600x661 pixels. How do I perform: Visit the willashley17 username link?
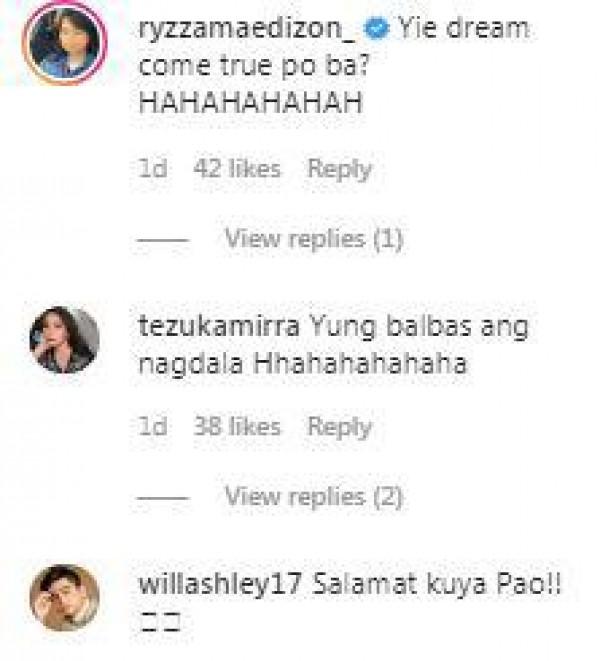tap(220, 585)
